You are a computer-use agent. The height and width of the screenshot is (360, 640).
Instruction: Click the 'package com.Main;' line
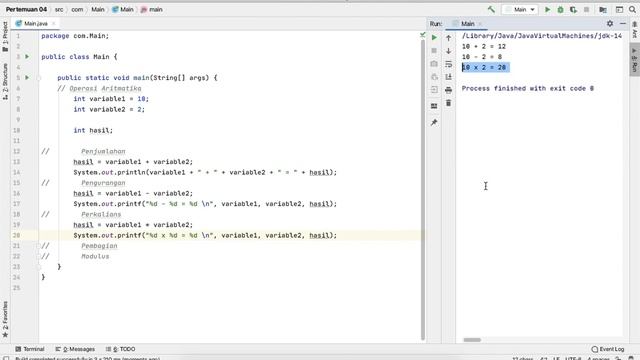click(75, 36)
